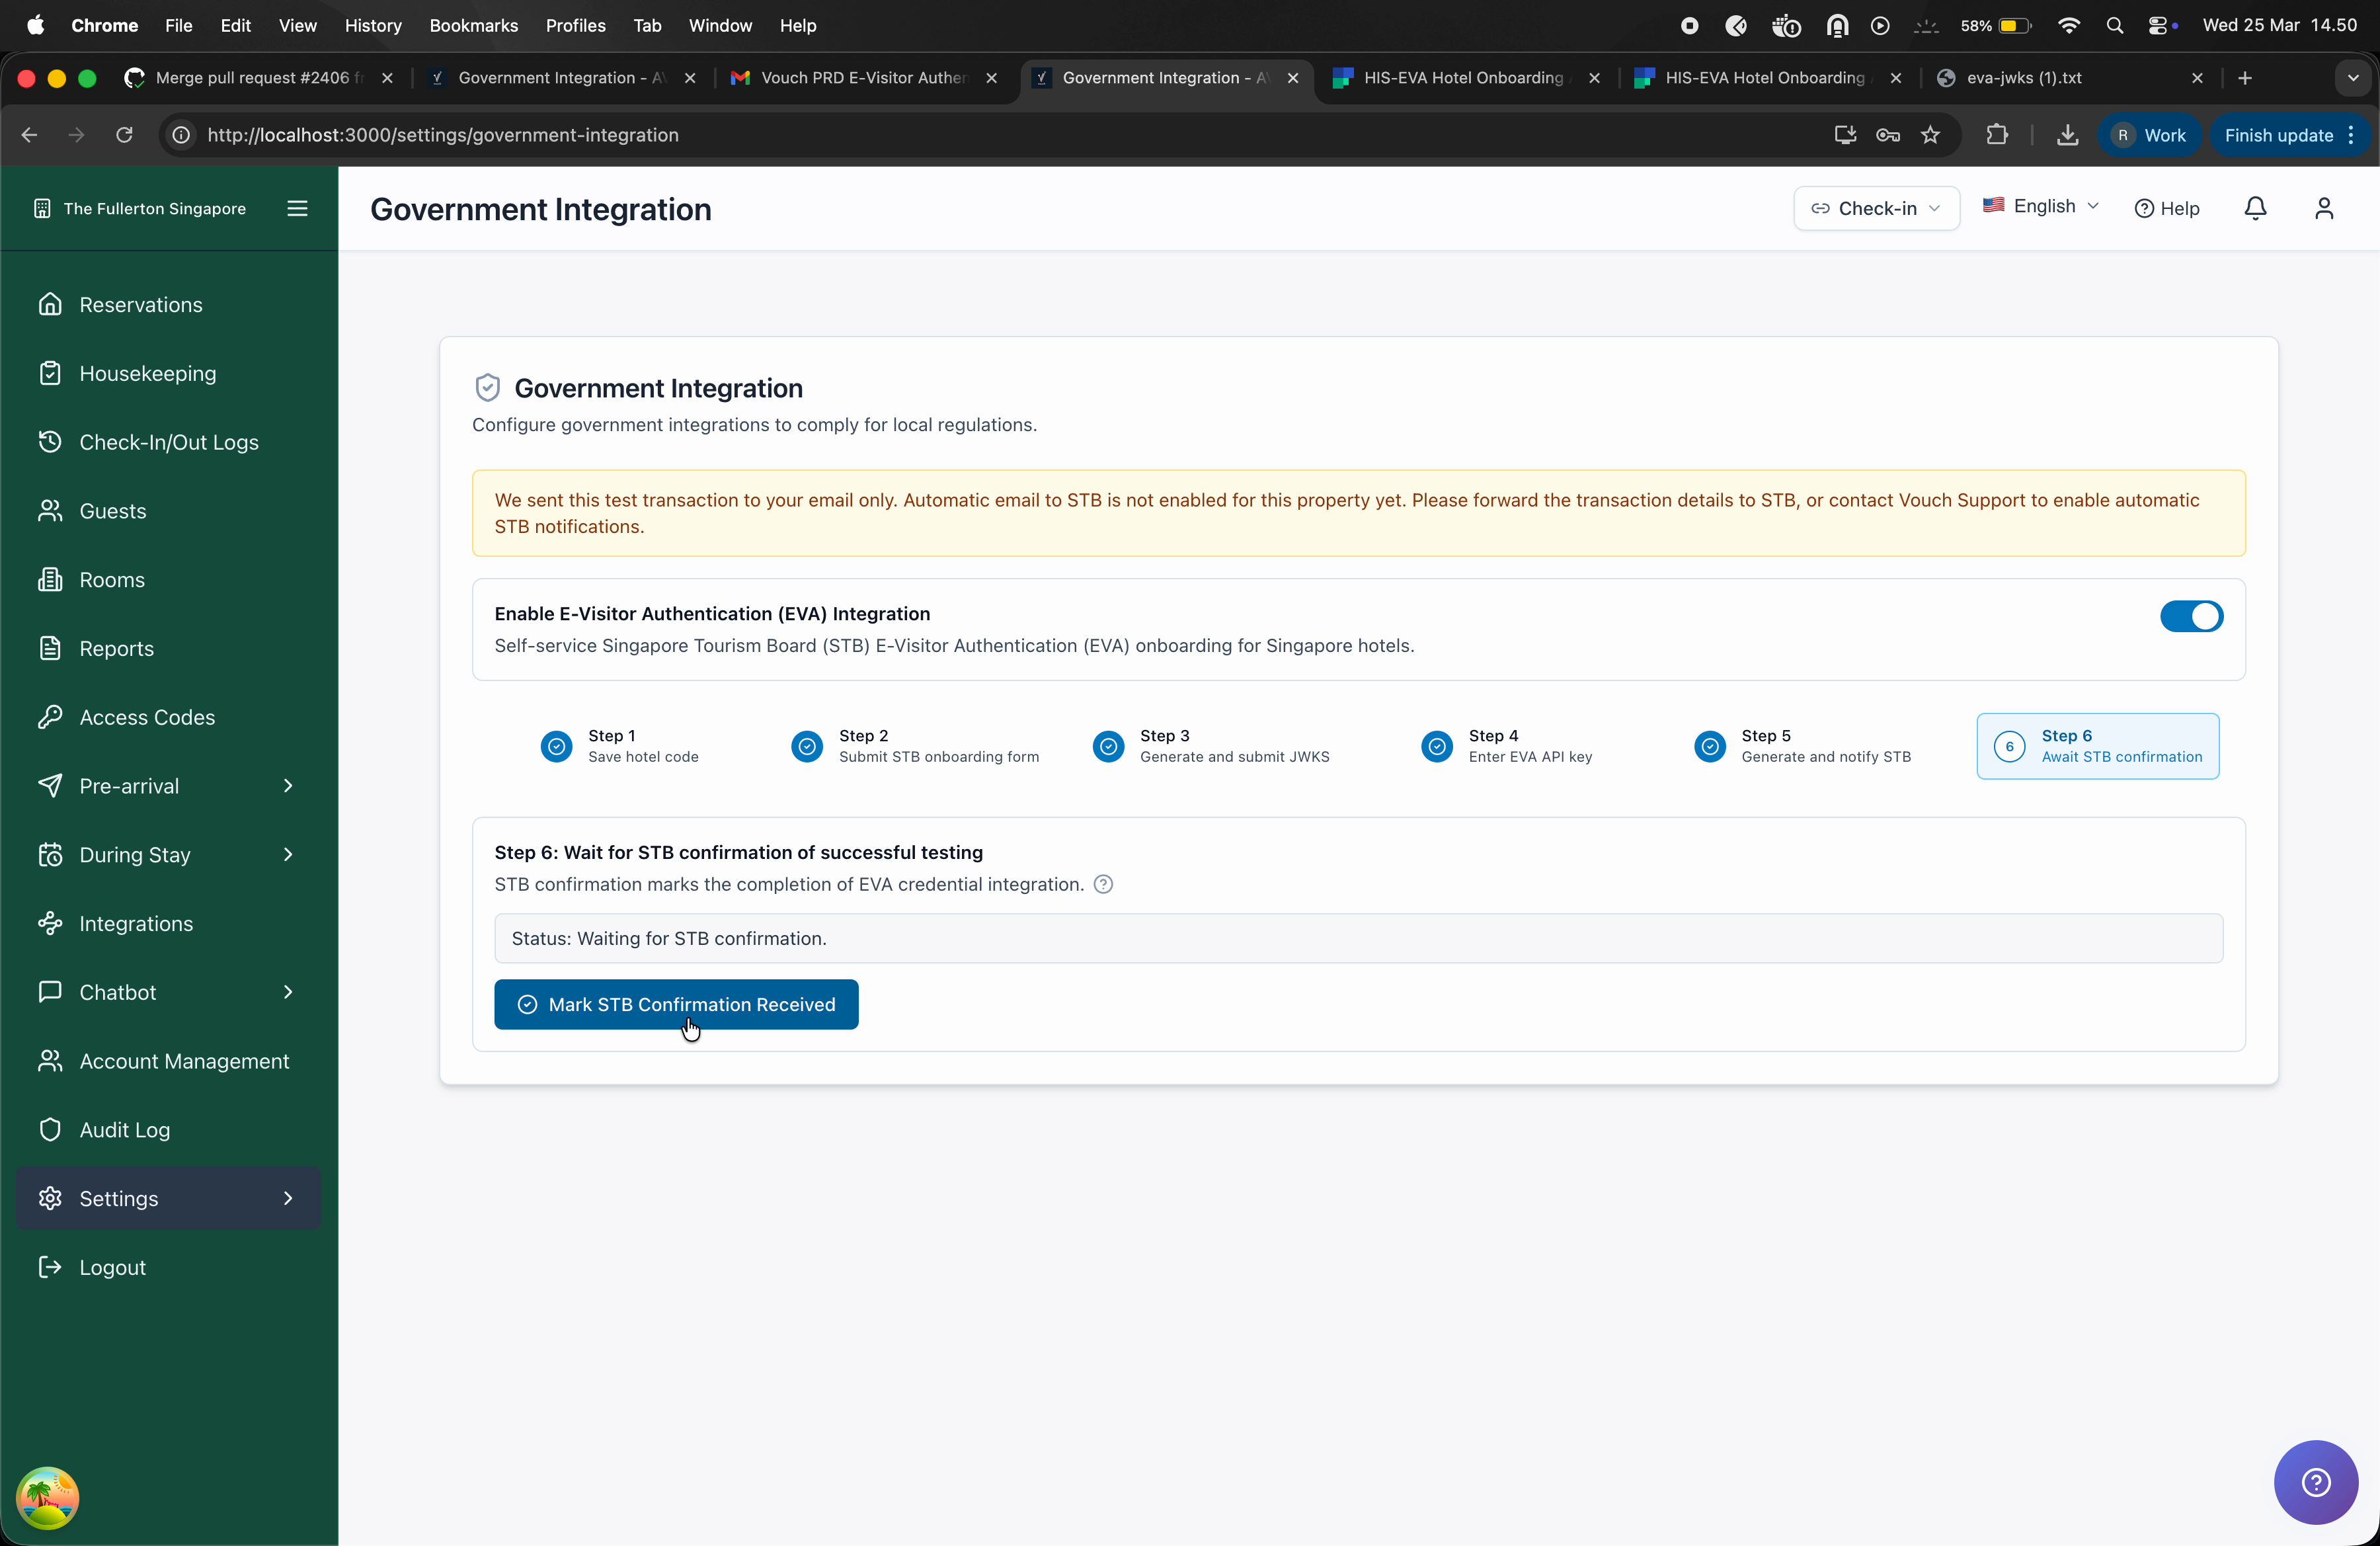This screenshot has height=1546, width=2380.
Task: Open the Reservations section in the sidebar
Action: (140, 304)
